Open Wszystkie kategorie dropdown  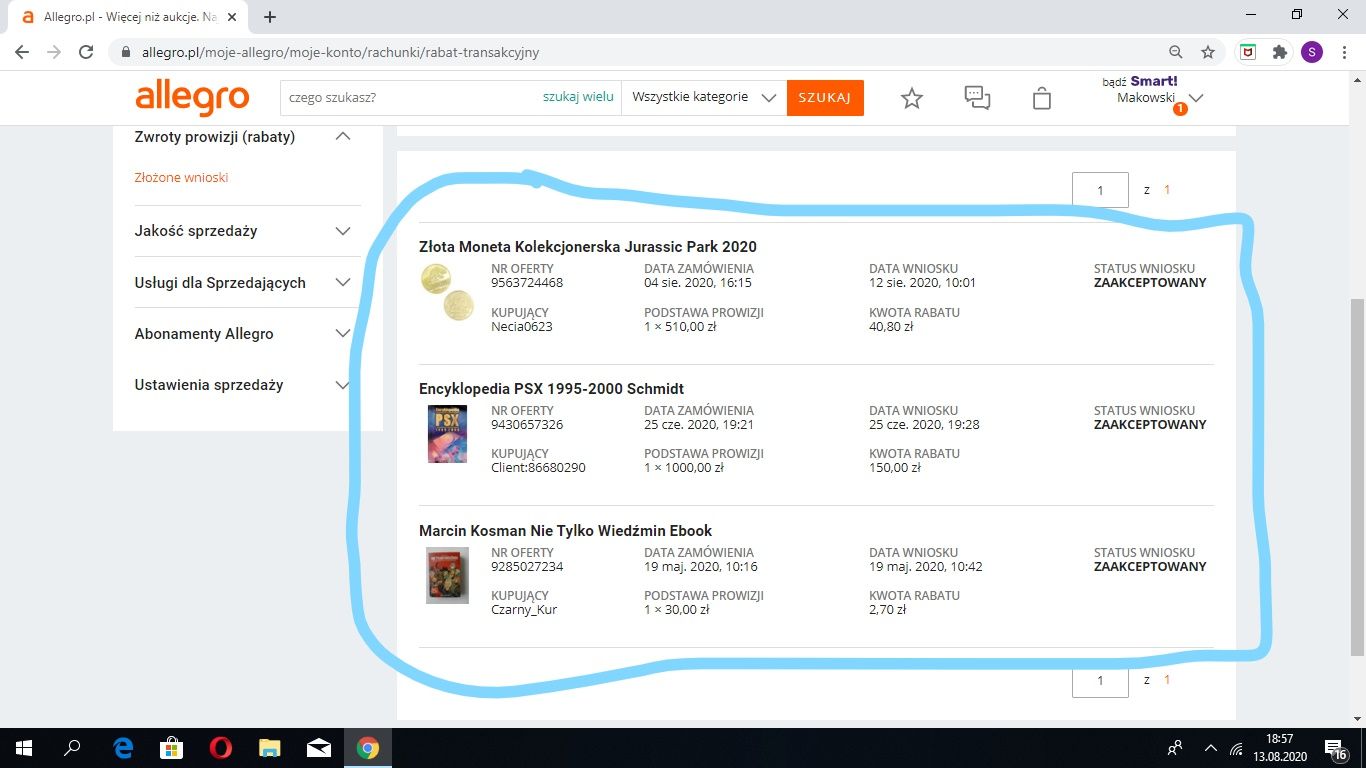704,98
